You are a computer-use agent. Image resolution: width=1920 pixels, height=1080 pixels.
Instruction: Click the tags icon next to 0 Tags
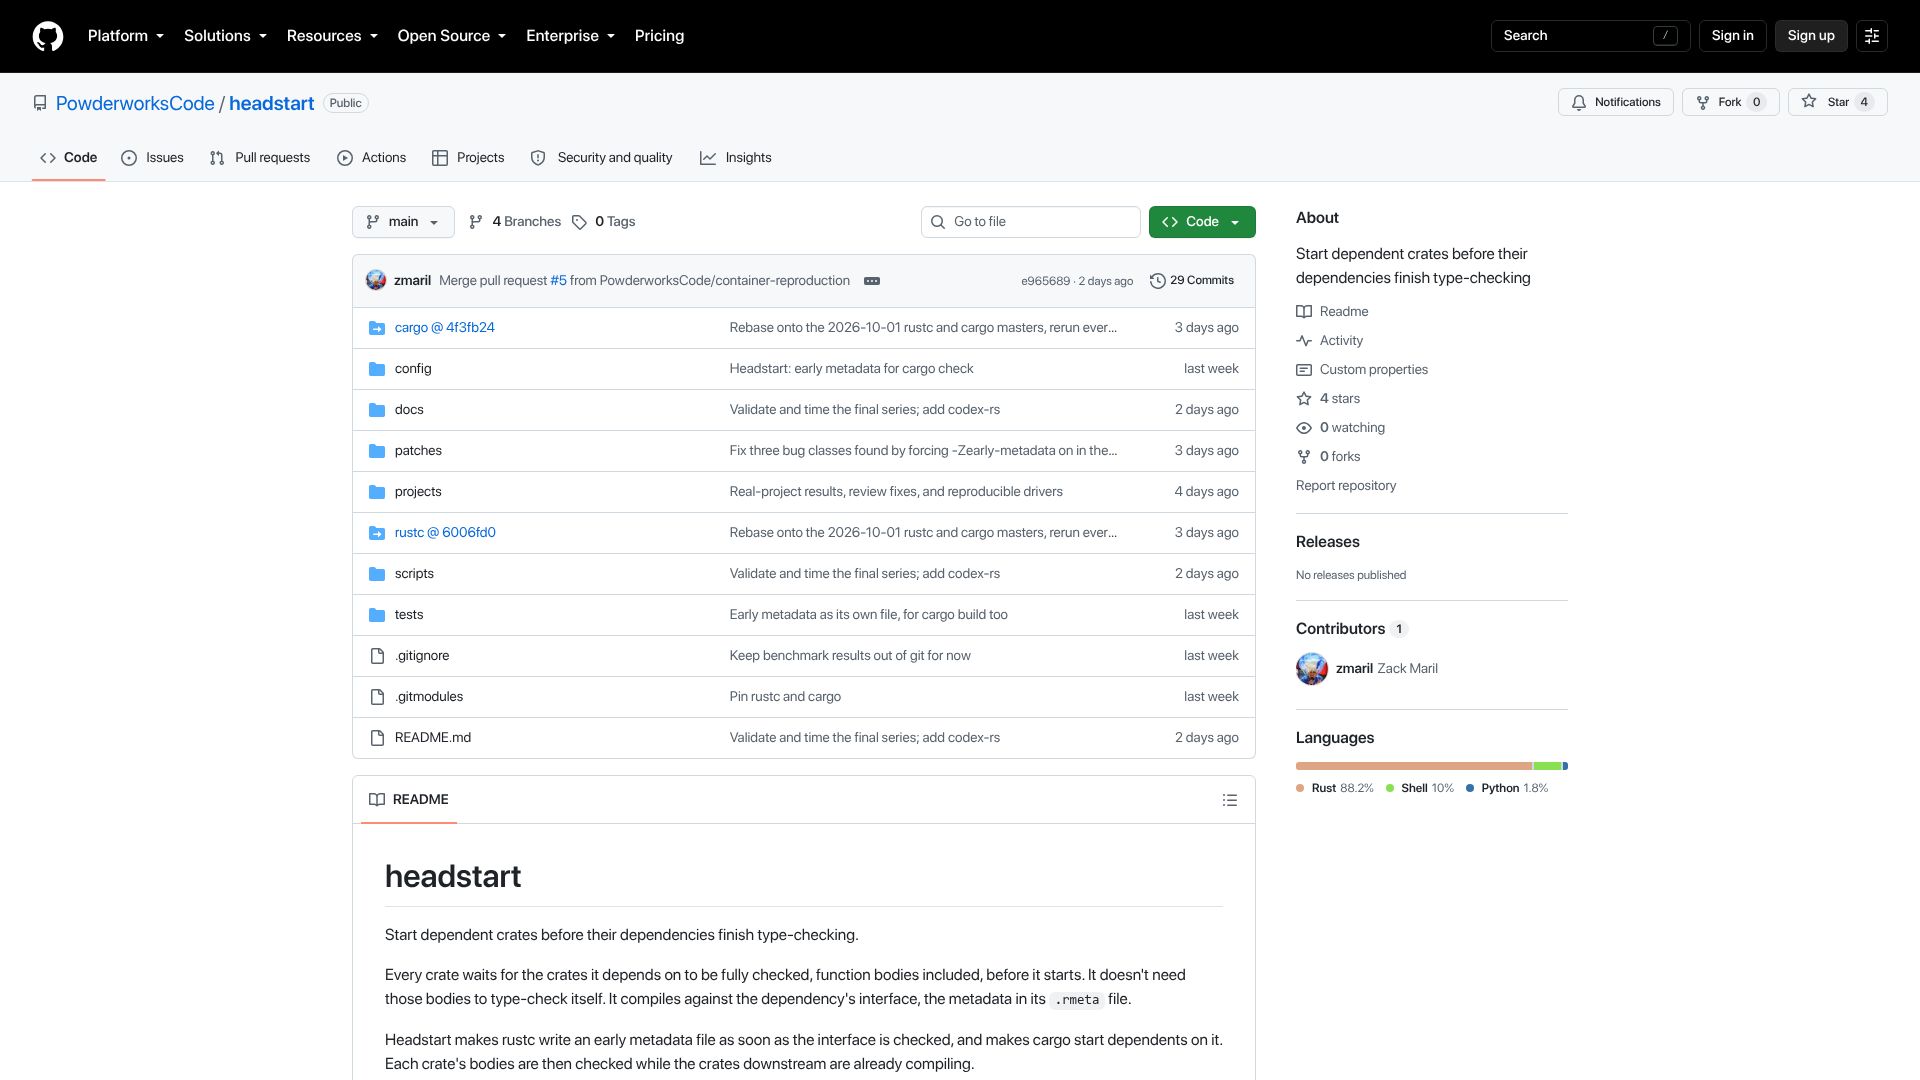tap(579, 222)
